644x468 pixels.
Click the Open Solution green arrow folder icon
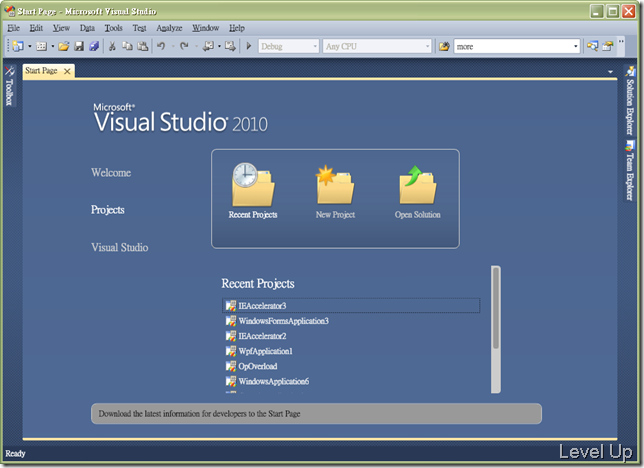(x=417, y=184)
